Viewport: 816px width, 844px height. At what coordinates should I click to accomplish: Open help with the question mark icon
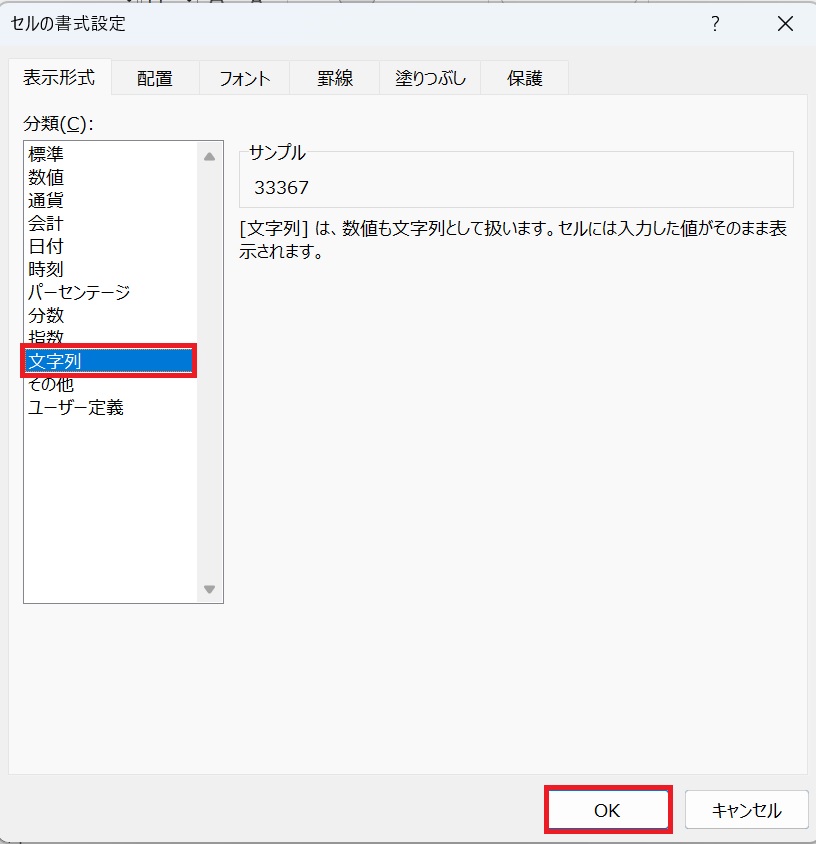715,24
